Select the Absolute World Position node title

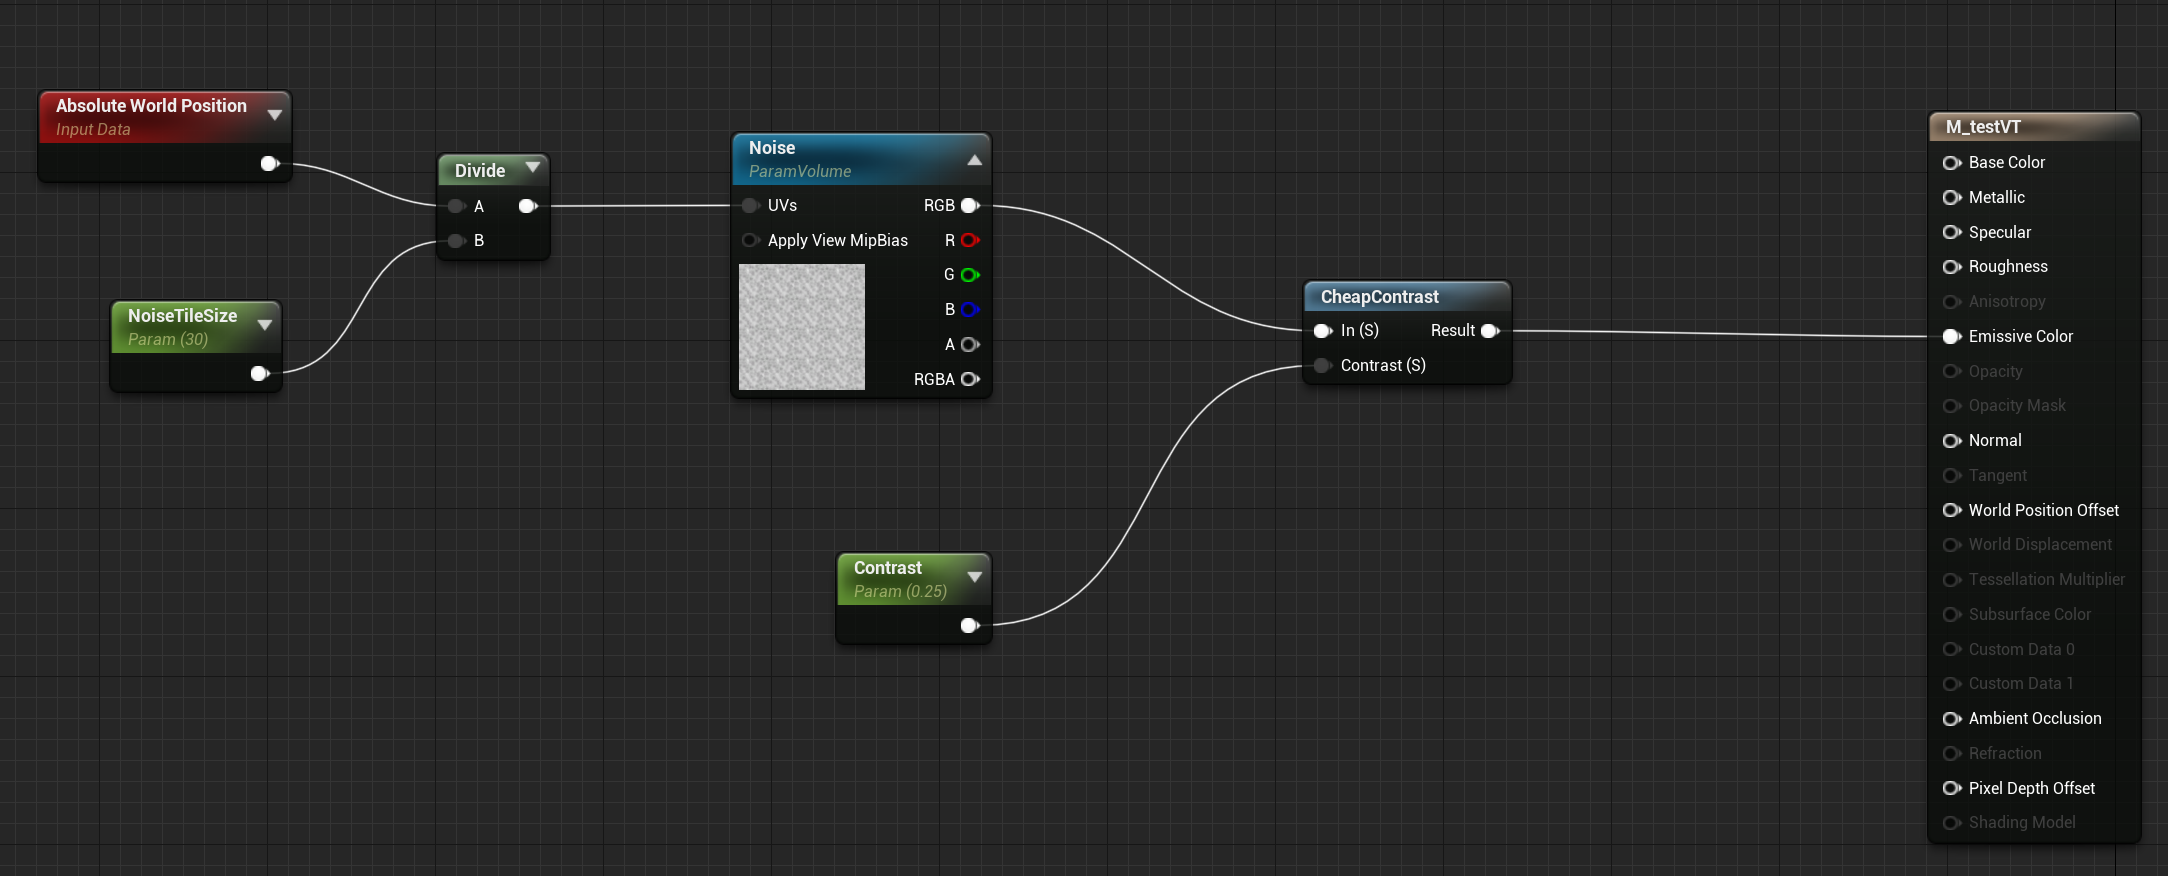(x=151, y=105)
